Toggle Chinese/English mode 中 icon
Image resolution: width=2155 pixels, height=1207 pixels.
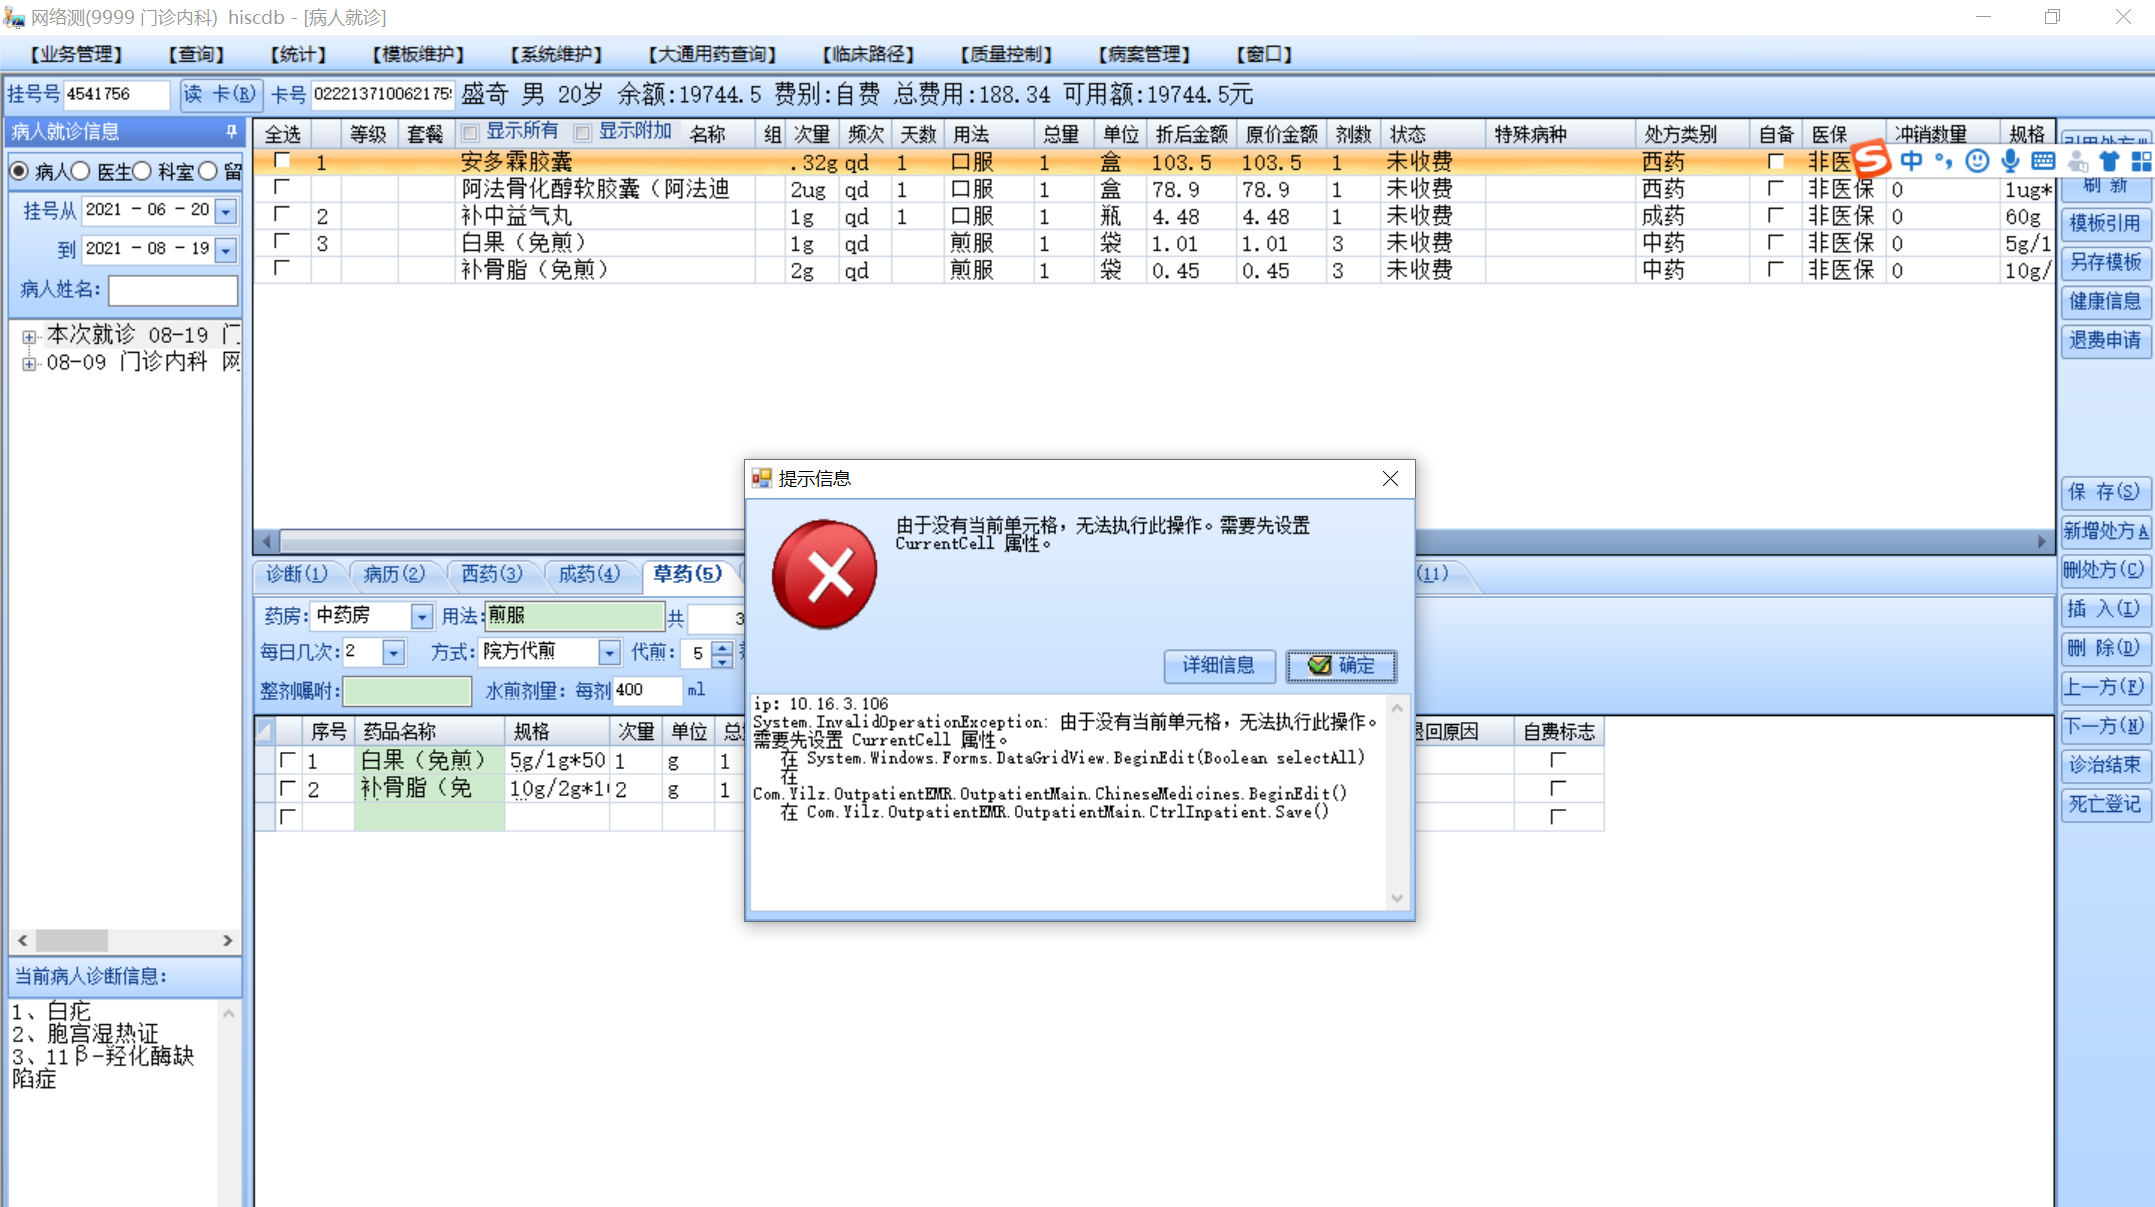pyautogui.click(x=1911, y=161)
